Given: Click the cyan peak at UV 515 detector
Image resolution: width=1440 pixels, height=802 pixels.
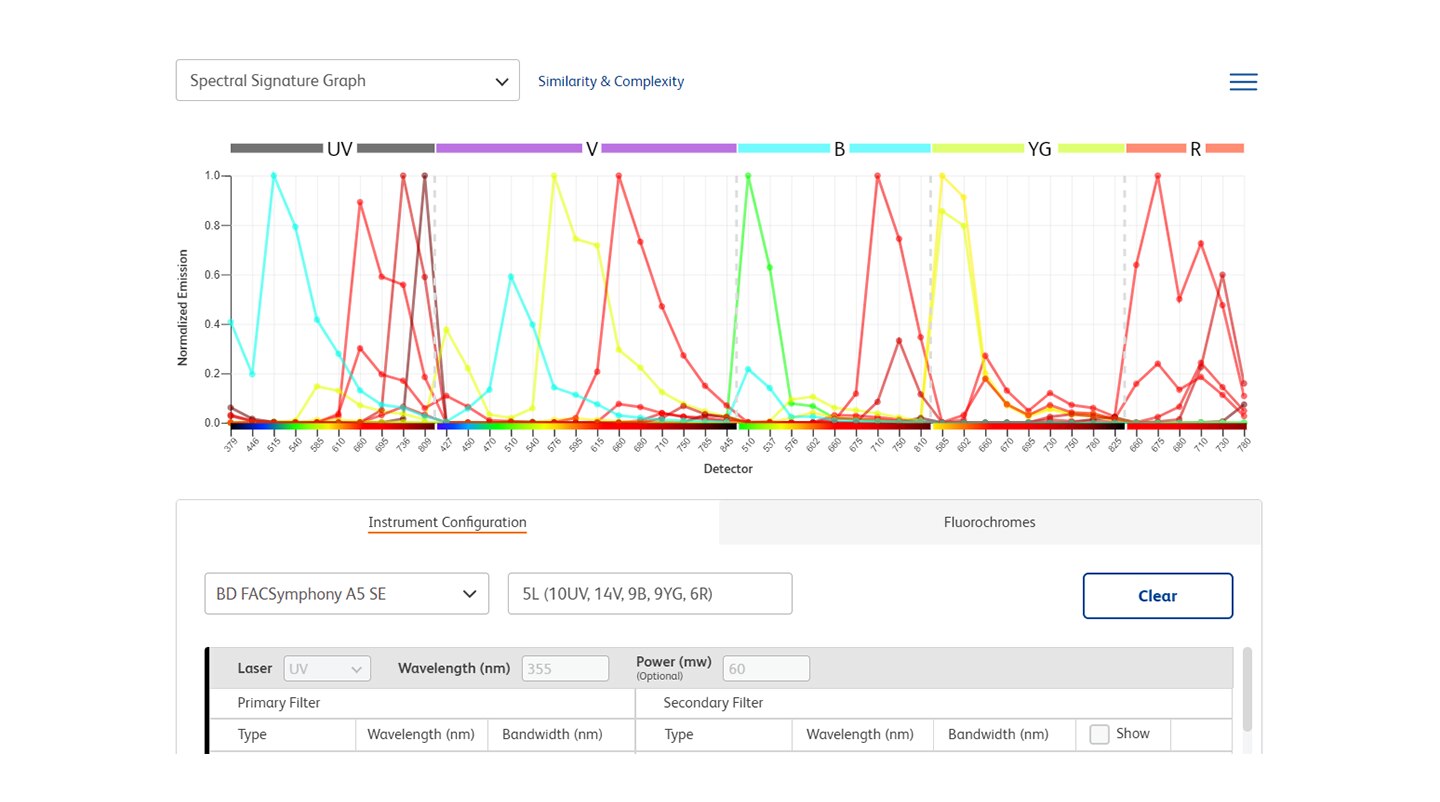Looking at the screenshot, I should (x=273, y=176).
